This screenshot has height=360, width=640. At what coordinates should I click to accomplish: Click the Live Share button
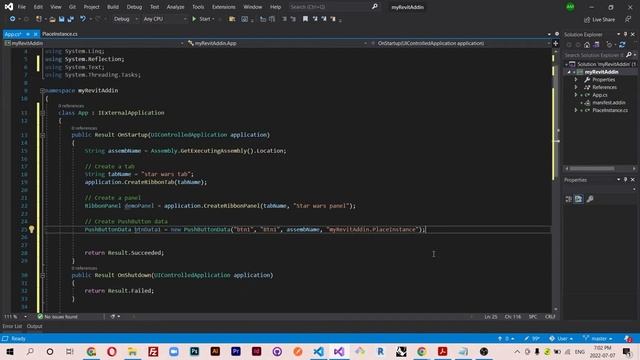[599, 20]
